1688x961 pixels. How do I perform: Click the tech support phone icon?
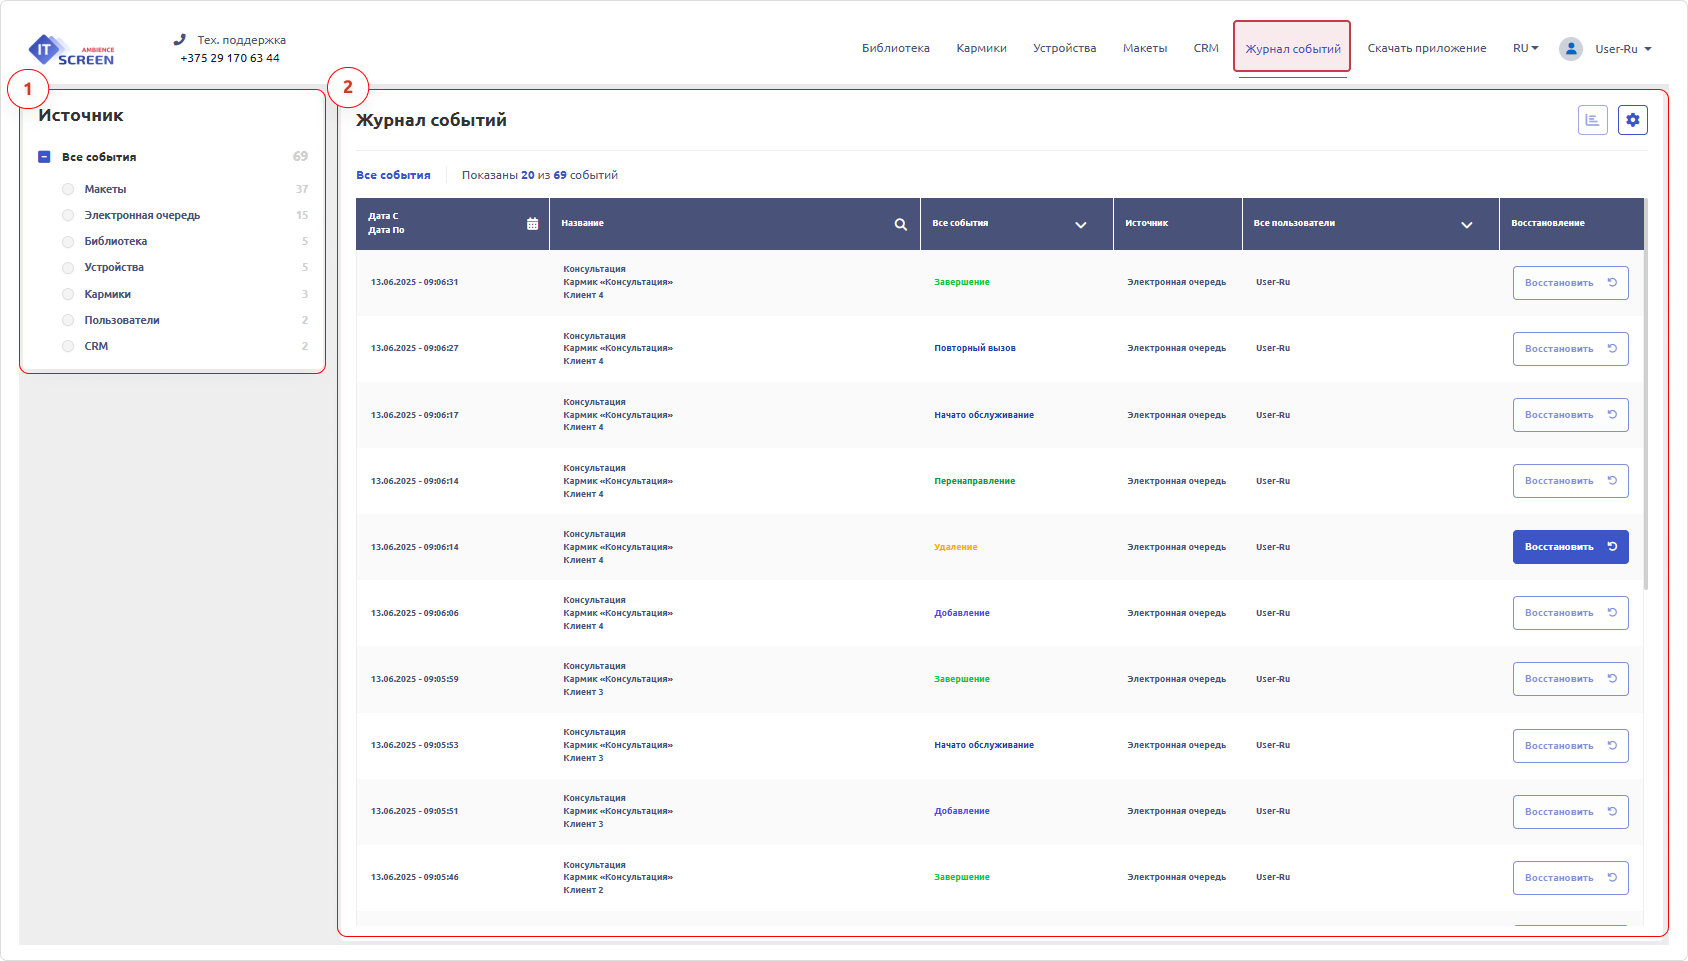point(180,40)
